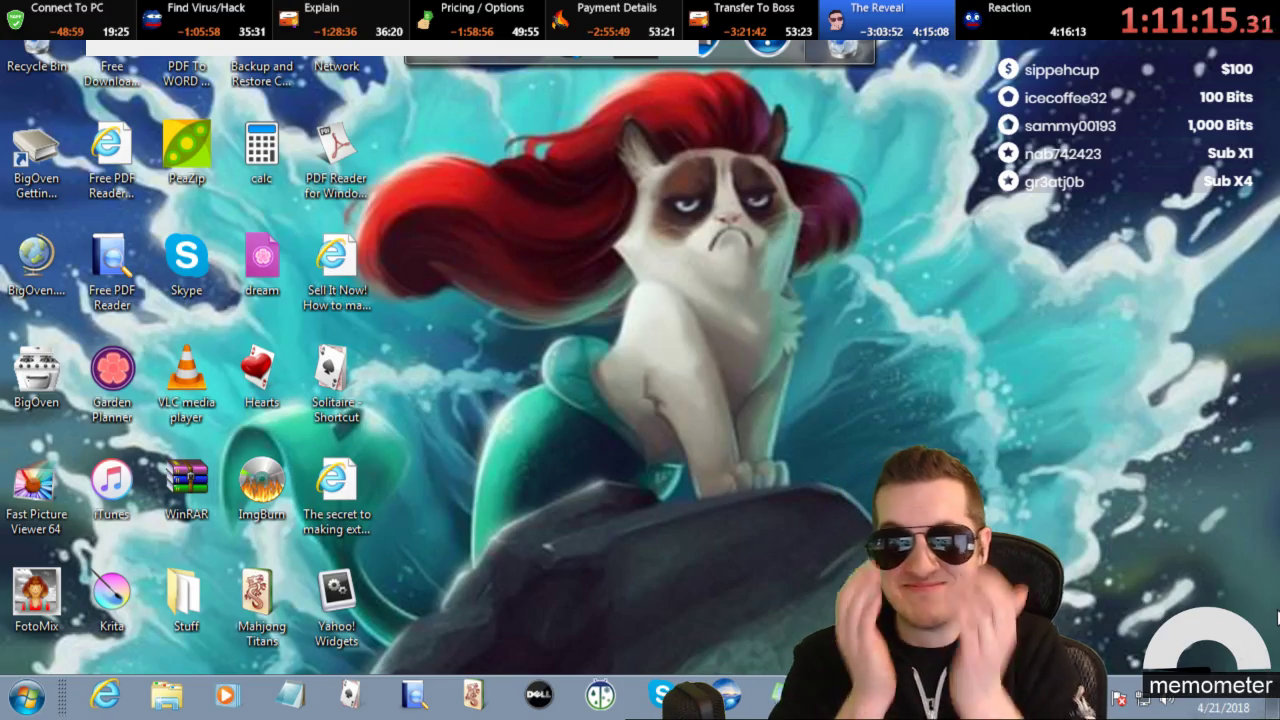Open the Solitaire - Shortcut icon
This screenshot has height=720, width=1280.
point(337,384)
